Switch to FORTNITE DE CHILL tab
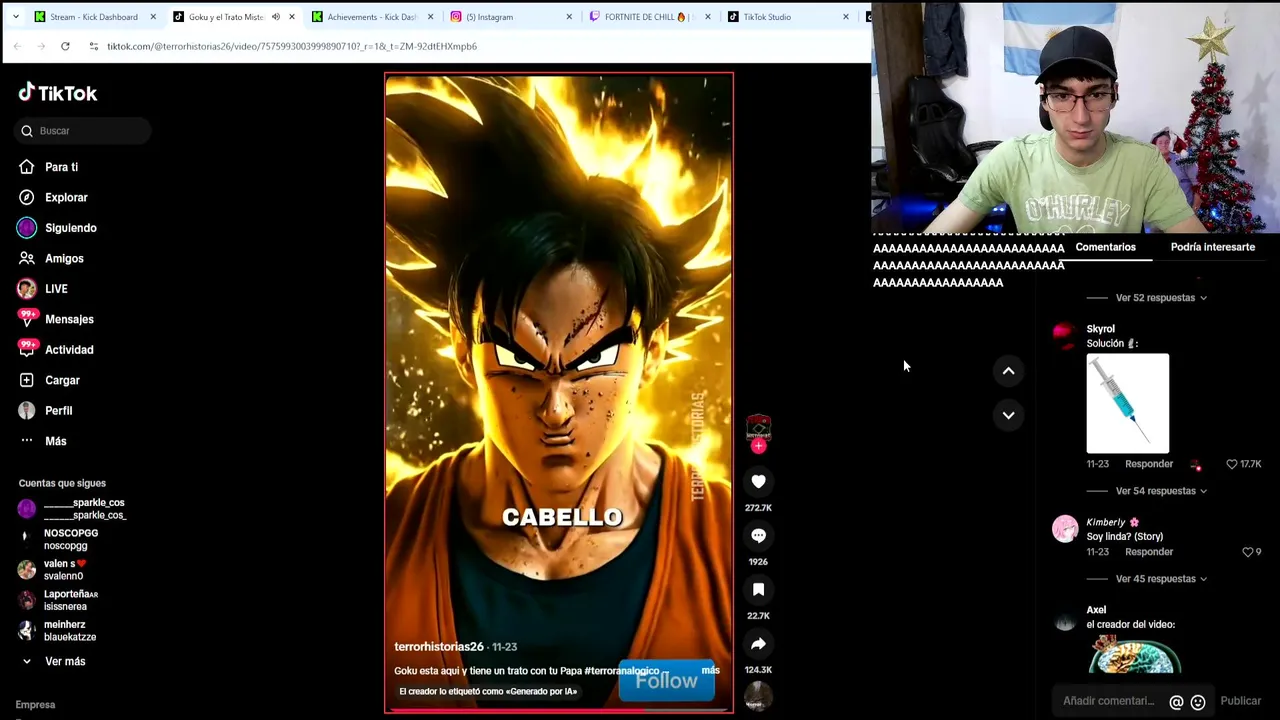The height and width of the screenshot is (720, 1280). (x=649, y=17)
